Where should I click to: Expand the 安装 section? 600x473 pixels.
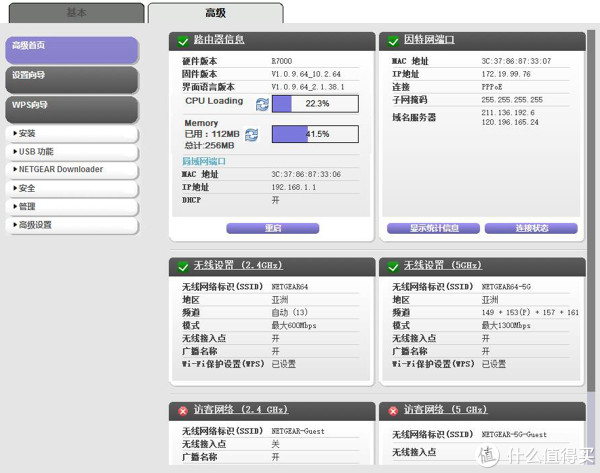tap(72, 134)
